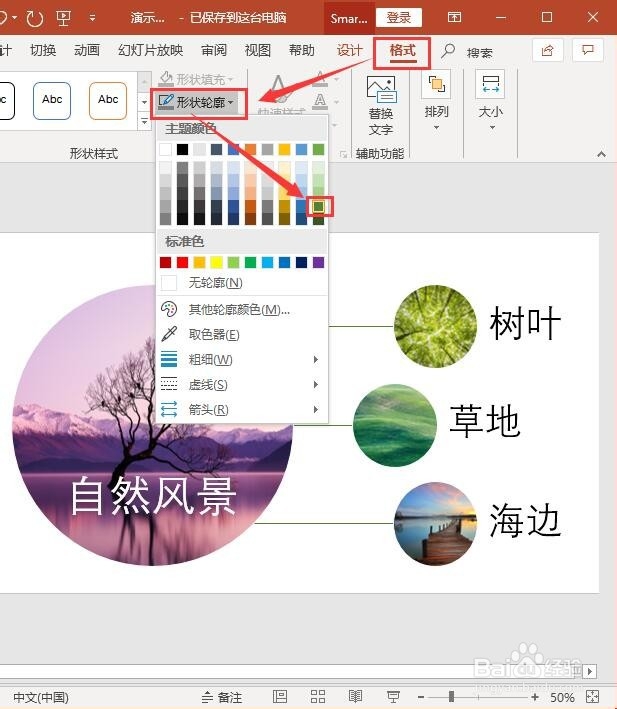This screenshot has height=709, width=617.
Task: Click the share icon button
Action: 547,50
